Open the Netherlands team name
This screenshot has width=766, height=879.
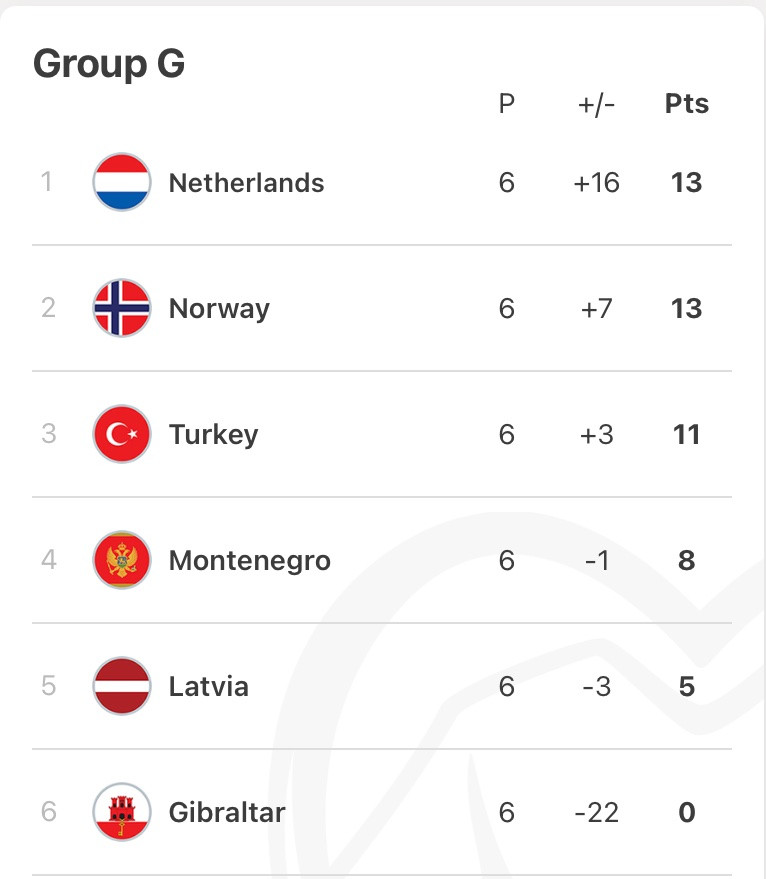tap(247, 183)
